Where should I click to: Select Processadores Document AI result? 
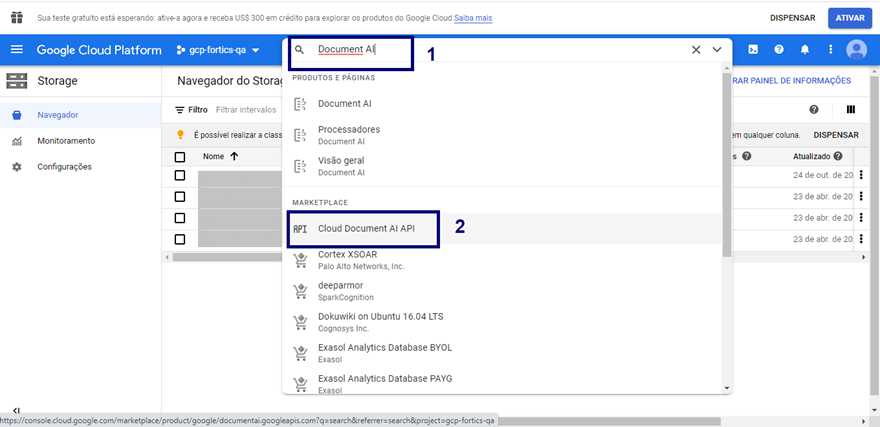click(501, 135)
